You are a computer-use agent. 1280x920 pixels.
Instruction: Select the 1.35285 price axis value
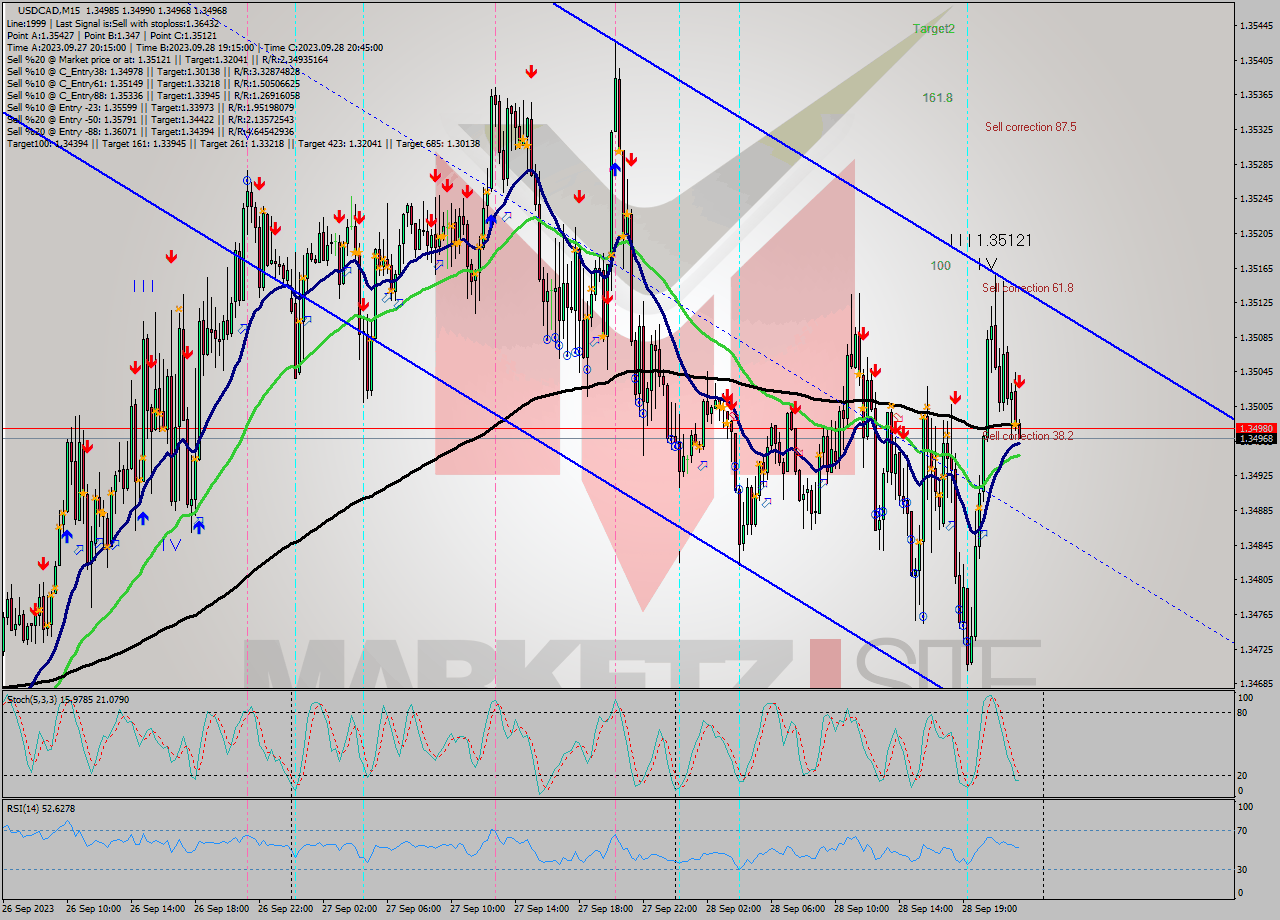[1256, 164]
